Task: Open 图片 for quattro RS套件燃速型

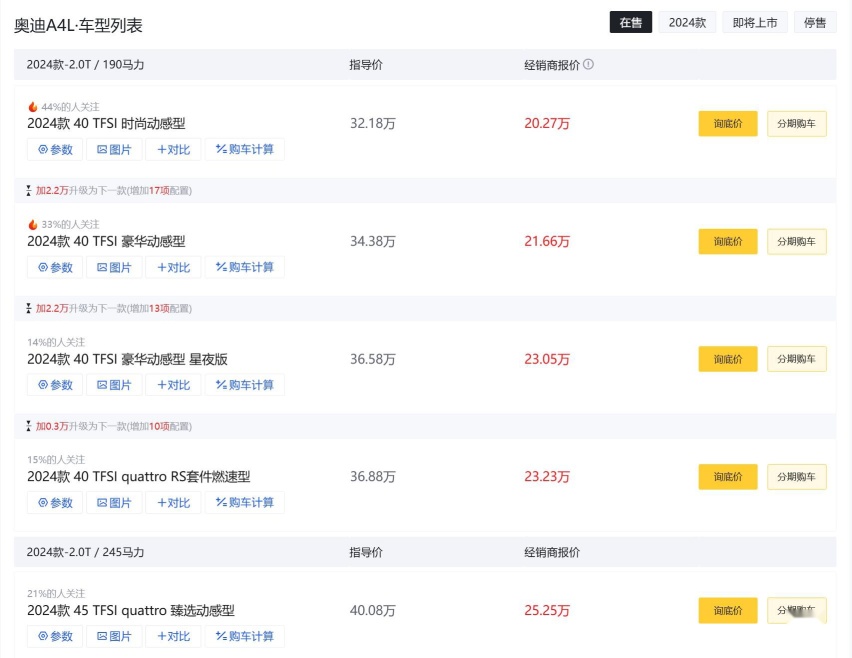Action: click(x=114, y=503)
